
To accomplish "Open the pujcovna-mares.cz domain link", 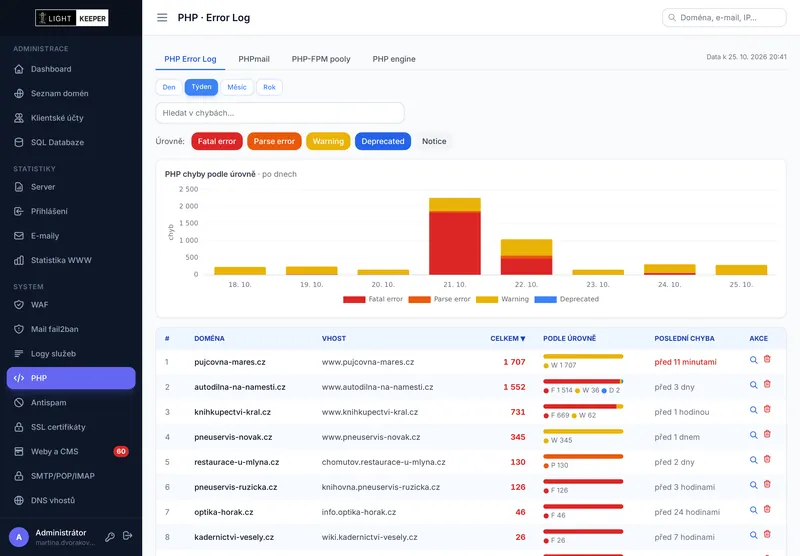I will pos(230,362).
